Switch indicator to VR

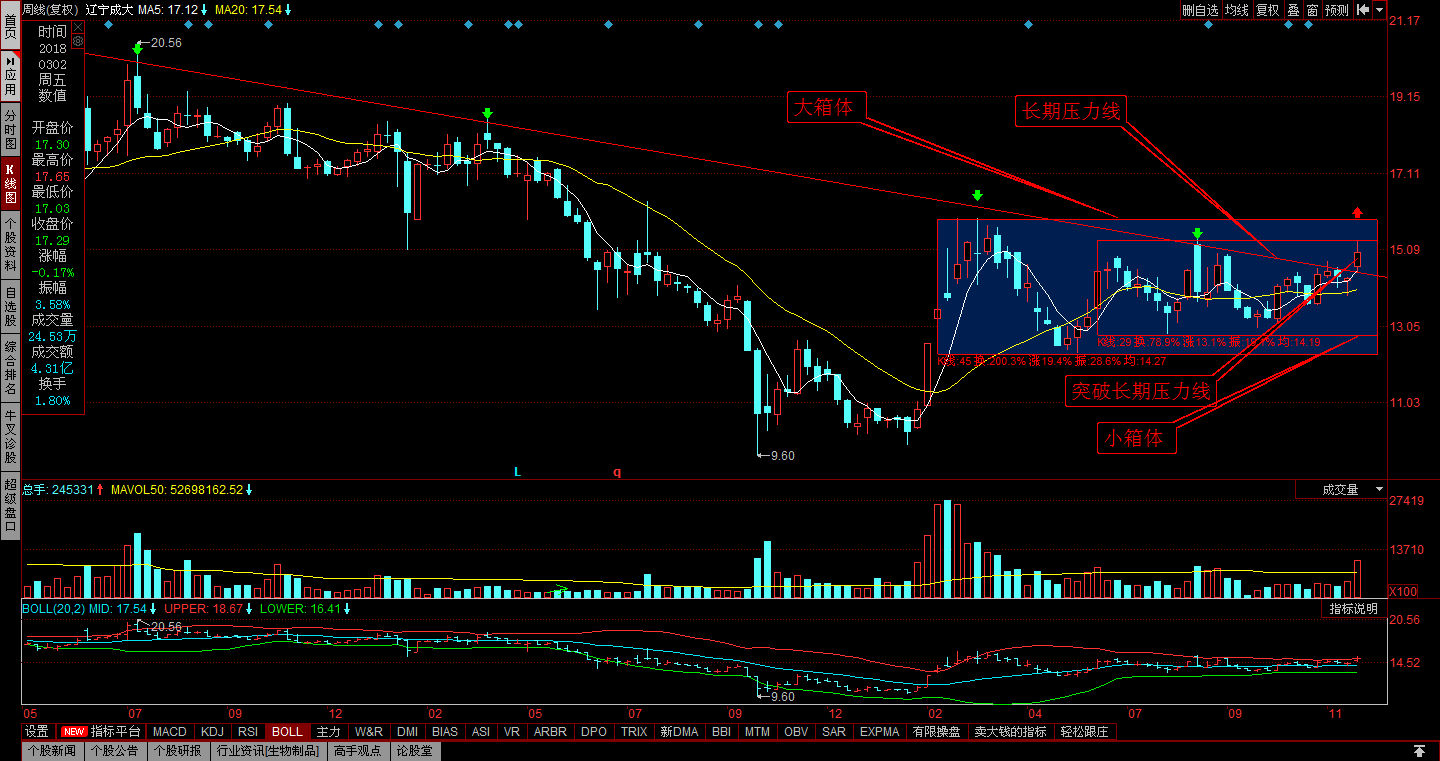tap(512, 732)
